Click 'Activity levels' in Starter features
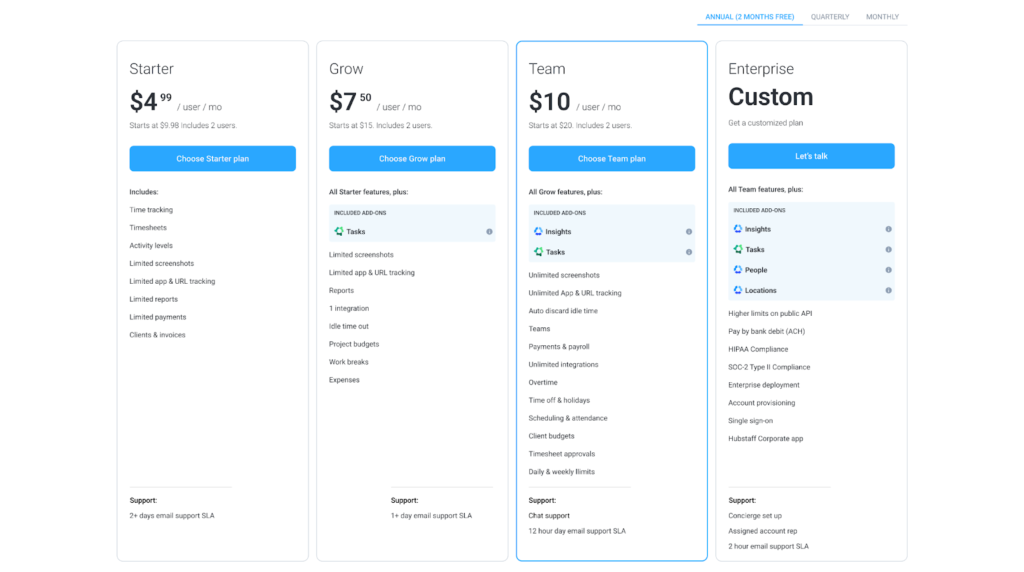Viewport: 1024px width, 572px height. 151,246
